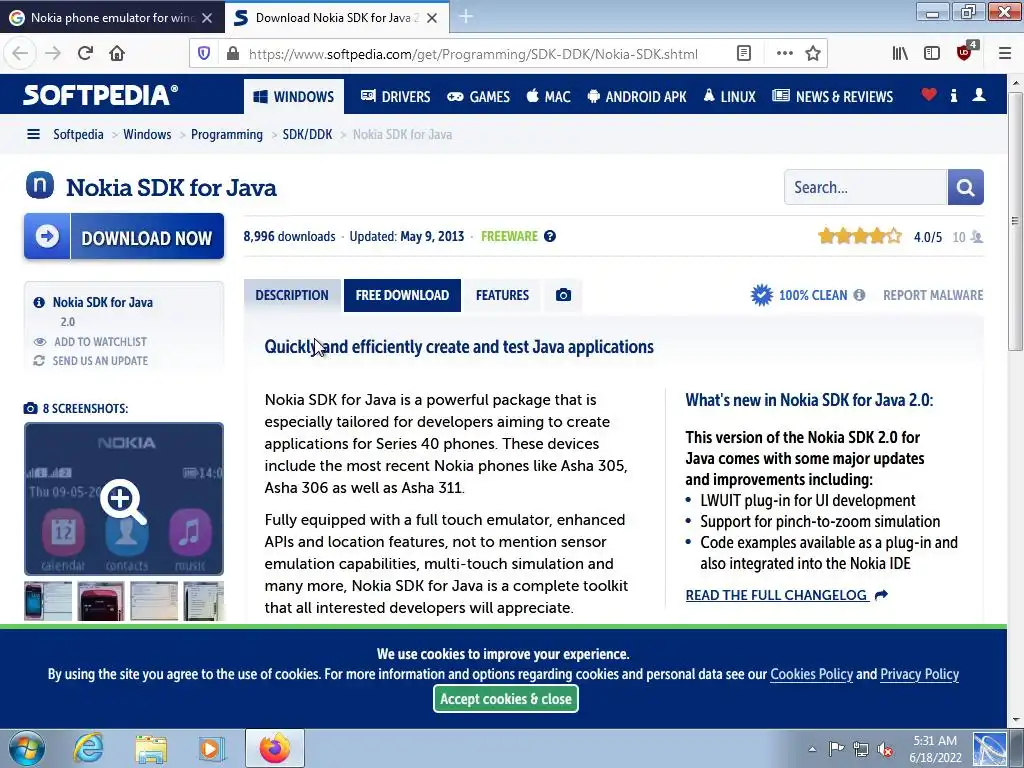Click the page vertical scrollbar

(x=1015, y=222)
